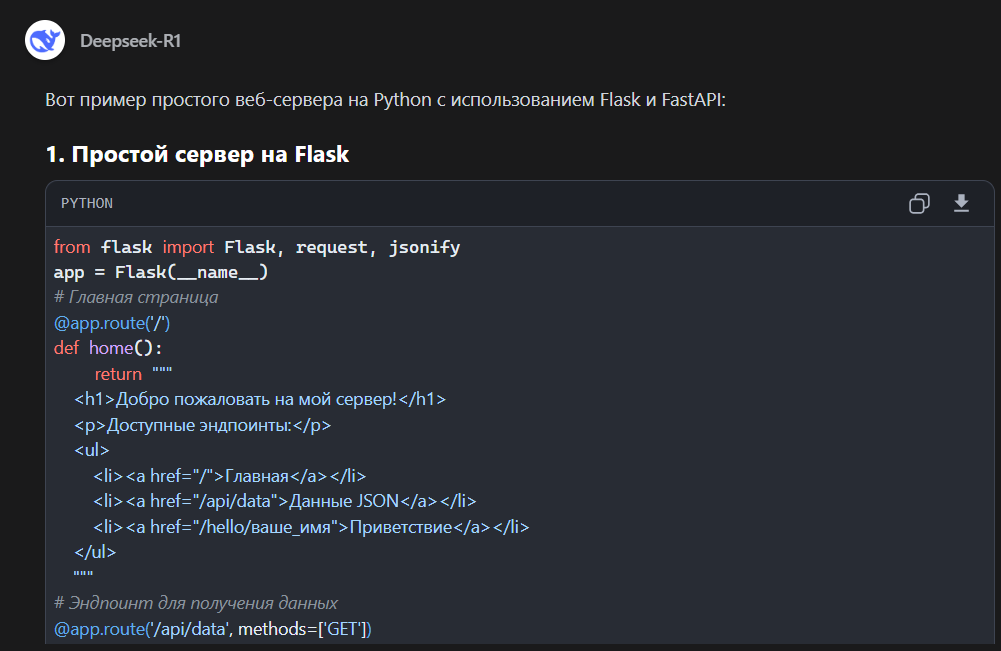Click the "Главная" list item code line
The image size is (1001, 651).
237,476
